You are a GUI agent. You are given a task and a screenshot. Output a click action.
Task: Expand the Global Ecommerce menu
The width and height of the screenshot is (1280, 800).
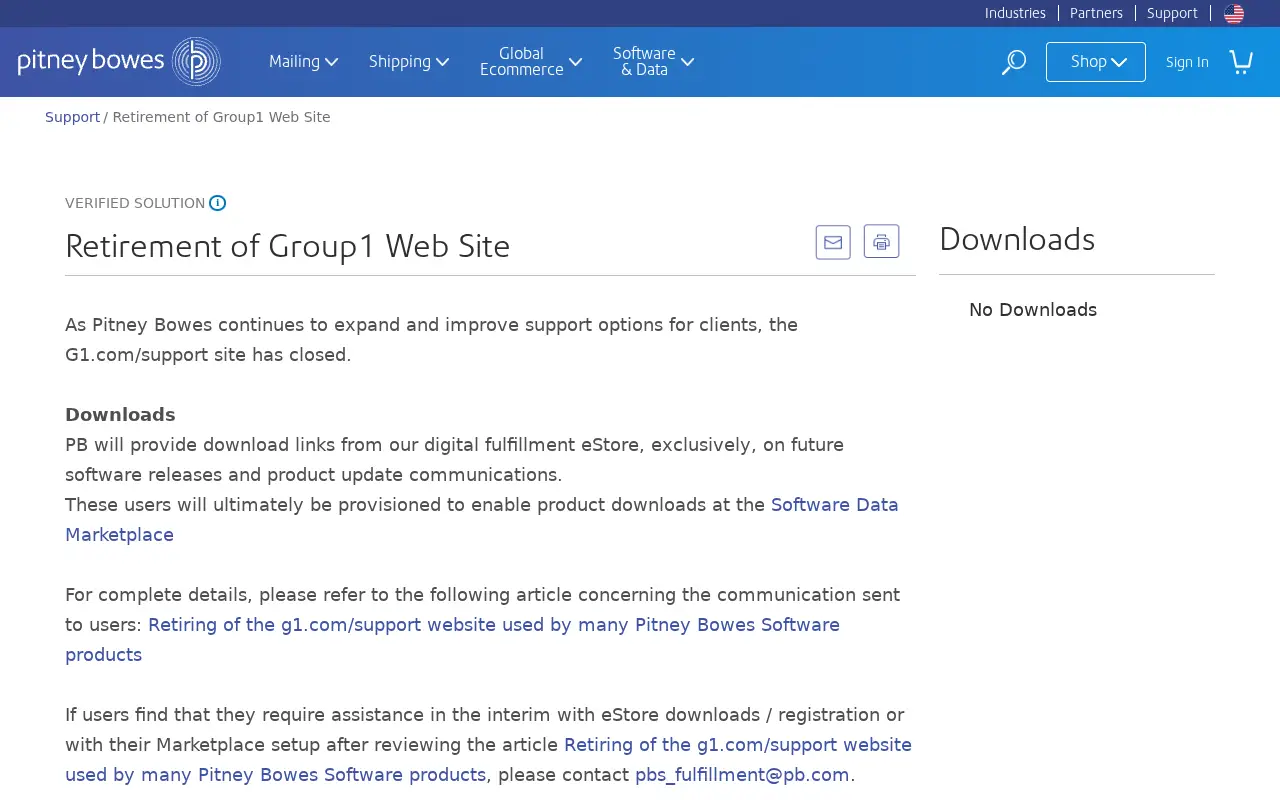pos(530,62)
